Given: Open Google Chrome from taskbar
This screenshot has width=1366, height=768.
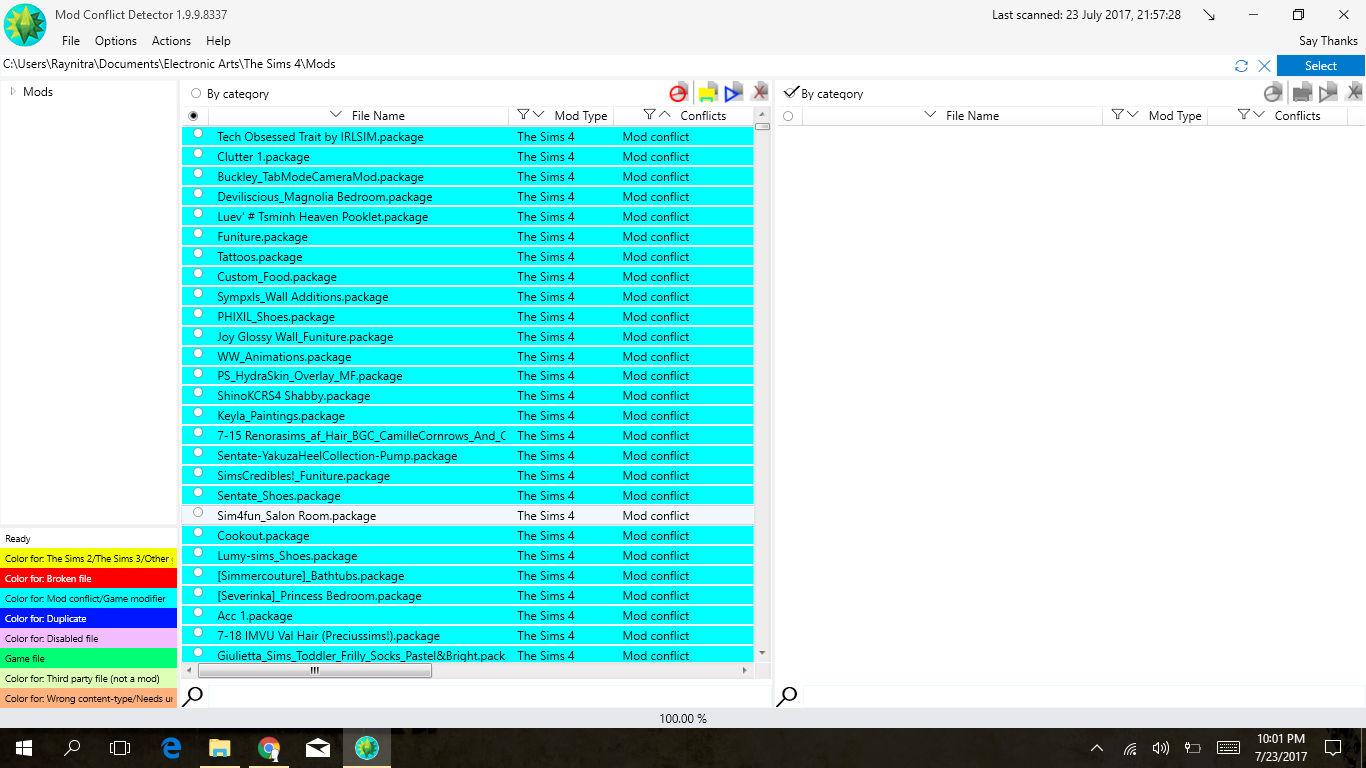Looking at the screenshot, I should (x=268, y=747).
